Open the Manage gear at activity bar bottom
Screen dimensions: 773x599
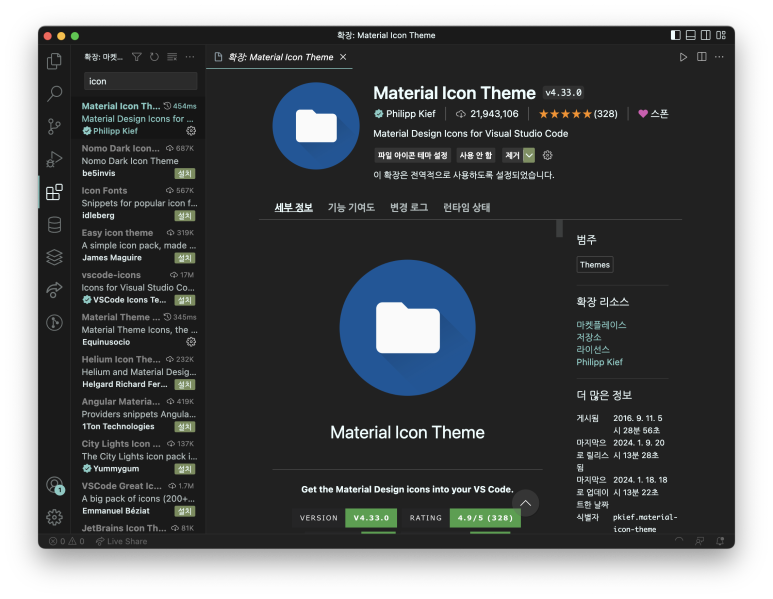tap(54, 517)
